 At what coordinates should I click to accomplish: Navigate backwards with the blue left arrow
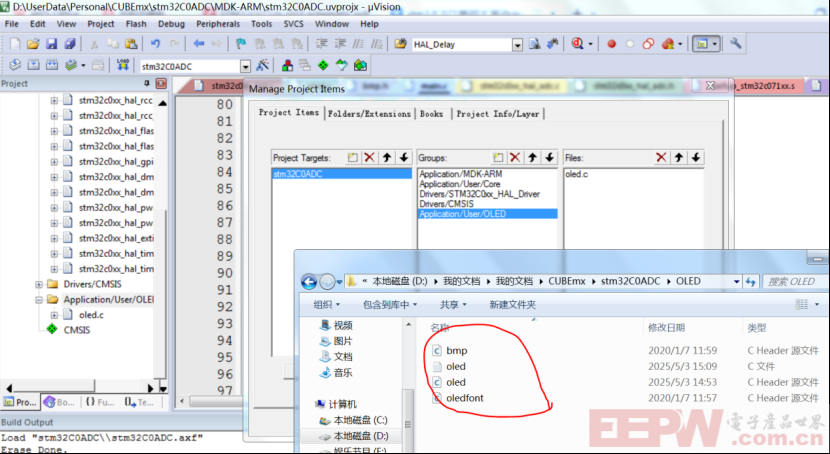point(199,44)
